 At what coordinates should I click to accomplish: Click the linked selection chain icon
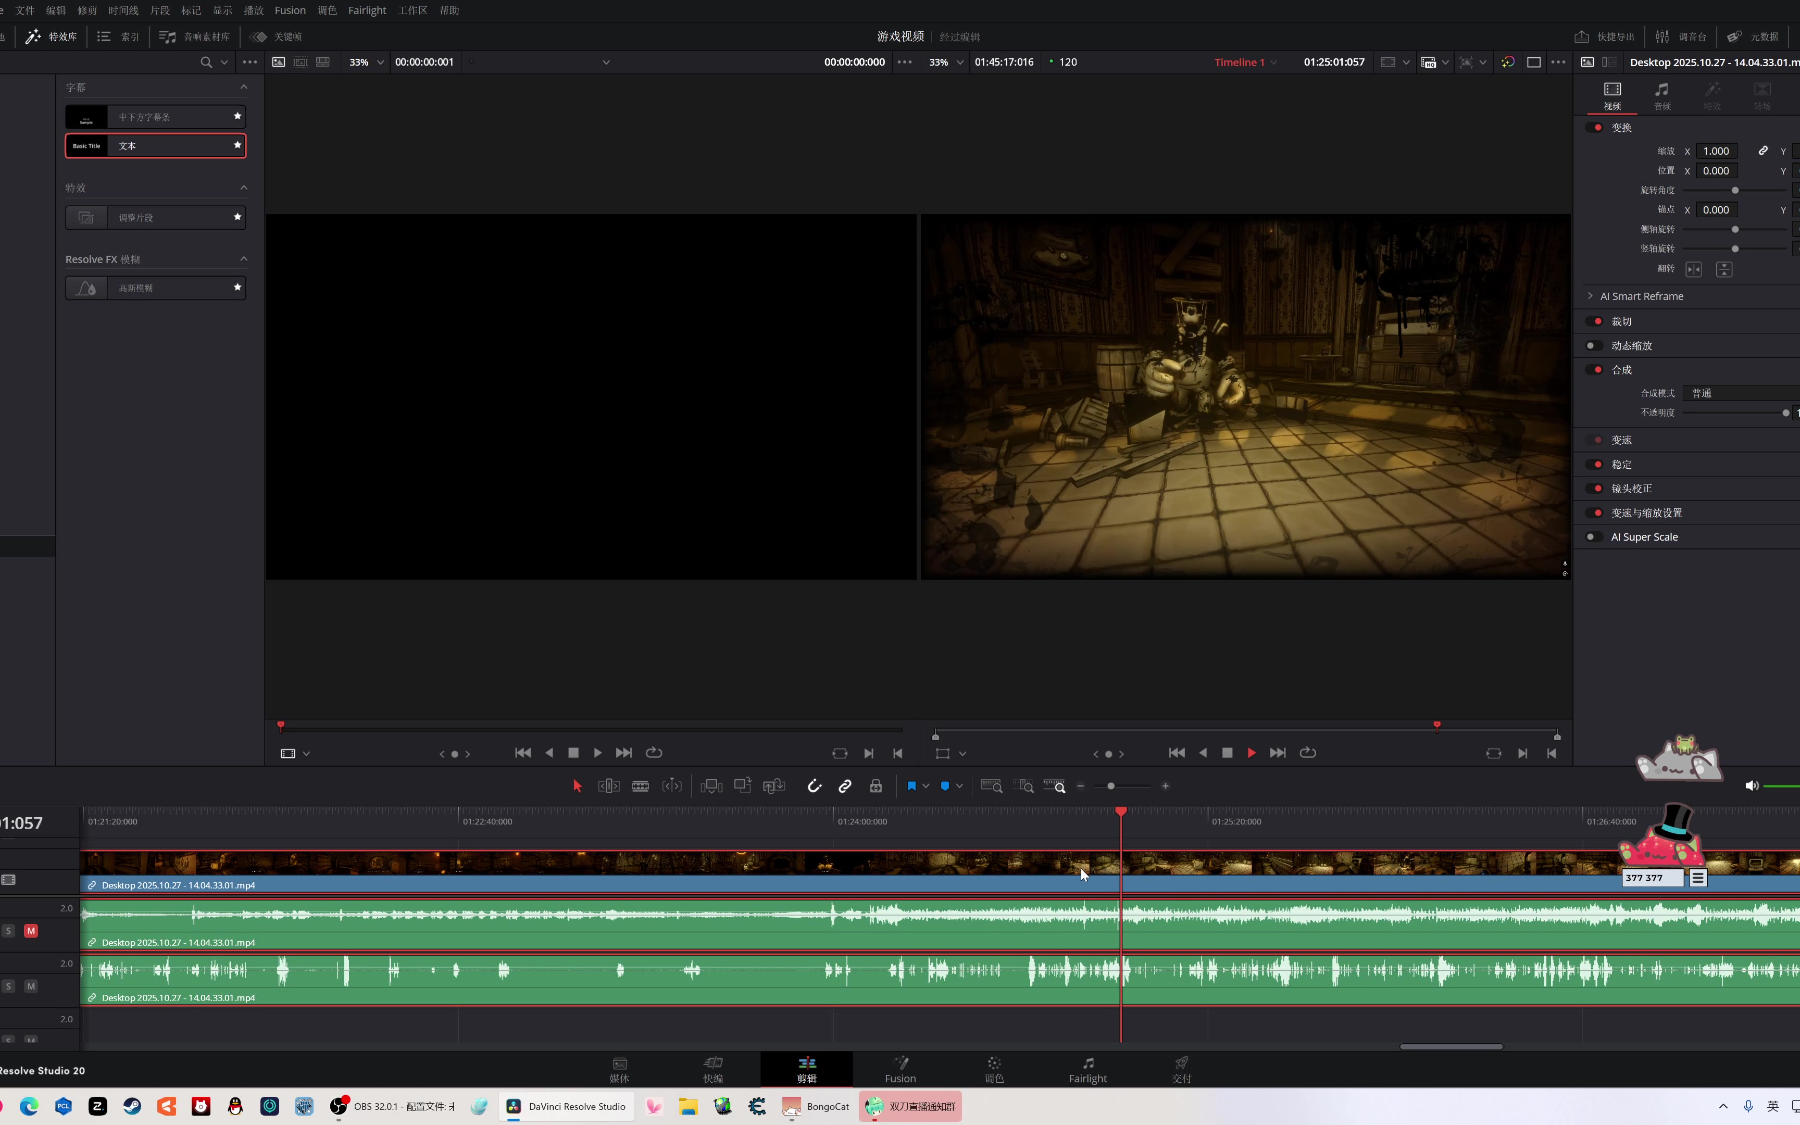[845, 786]
